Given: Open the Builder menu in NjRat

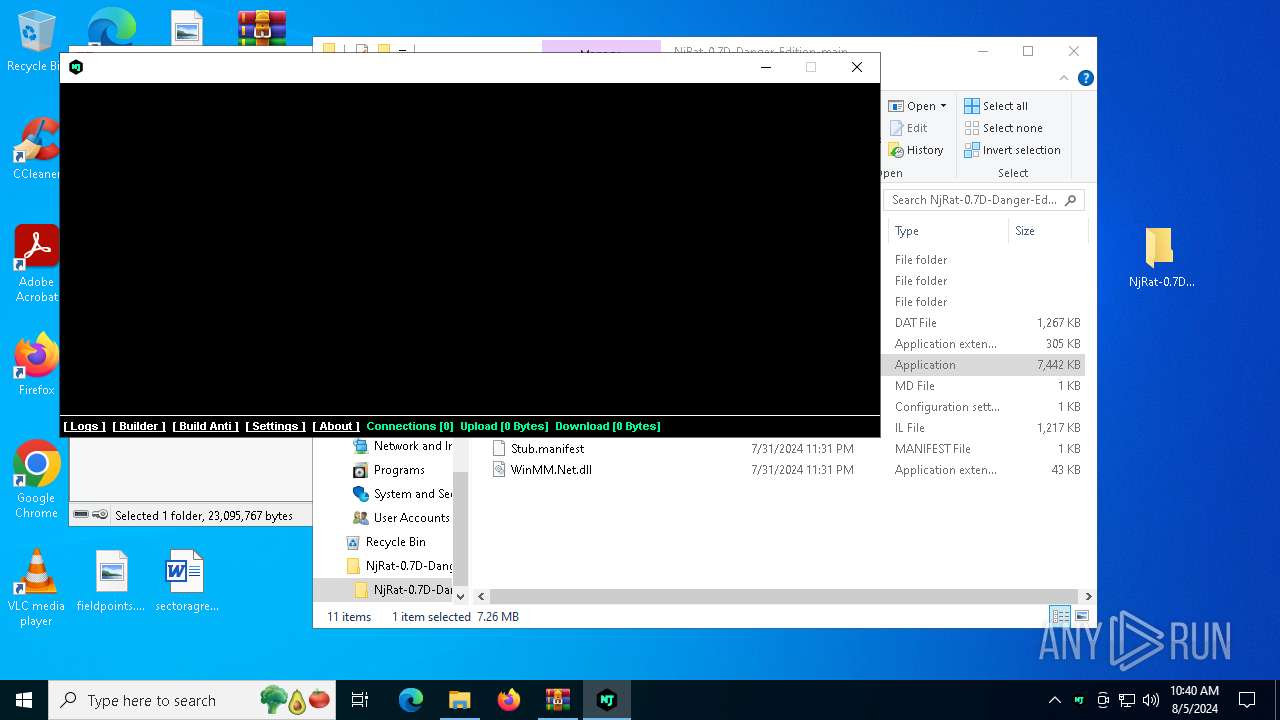Looking at the screenshot, I should [139, 426].
